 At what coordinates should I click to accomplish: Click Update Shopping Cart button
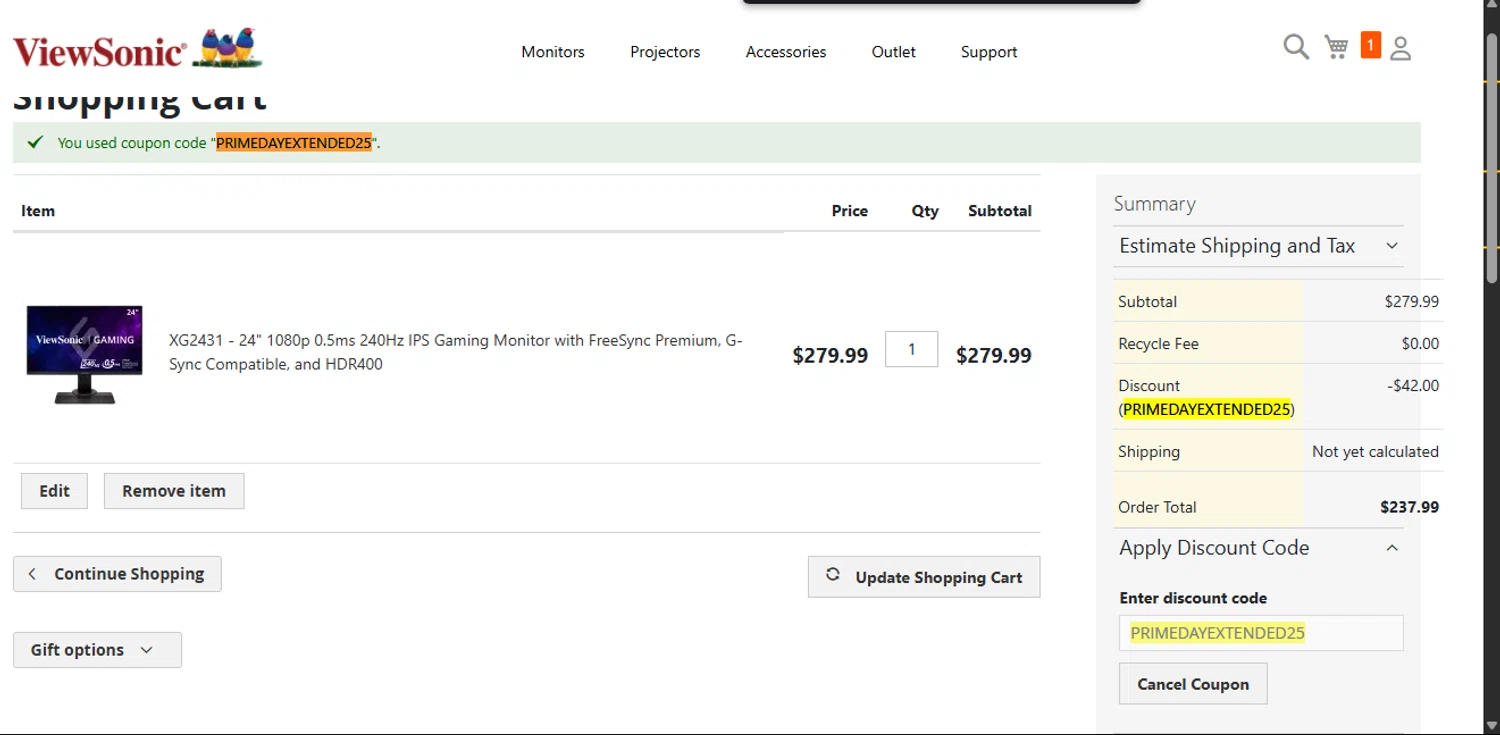pos(924,577)
